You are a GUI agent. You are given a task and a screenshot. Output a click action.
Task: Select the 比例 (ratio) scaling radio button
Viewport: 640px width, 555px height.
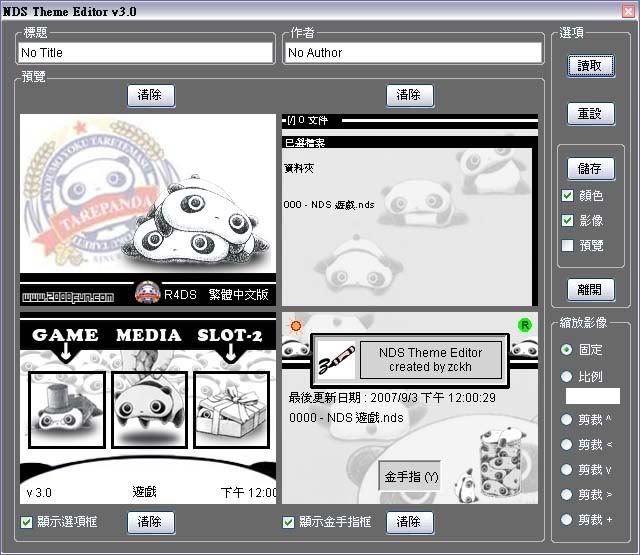pos(567,376)
